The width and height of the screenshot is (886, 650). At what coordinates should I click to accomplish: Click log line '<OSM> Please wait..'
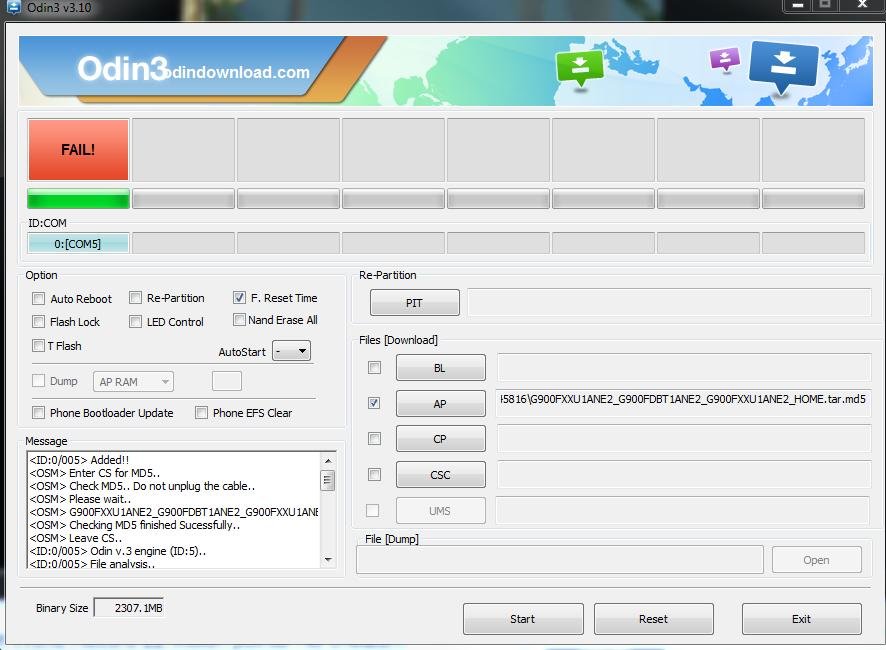pyautogui.click(x=80, y=499)
